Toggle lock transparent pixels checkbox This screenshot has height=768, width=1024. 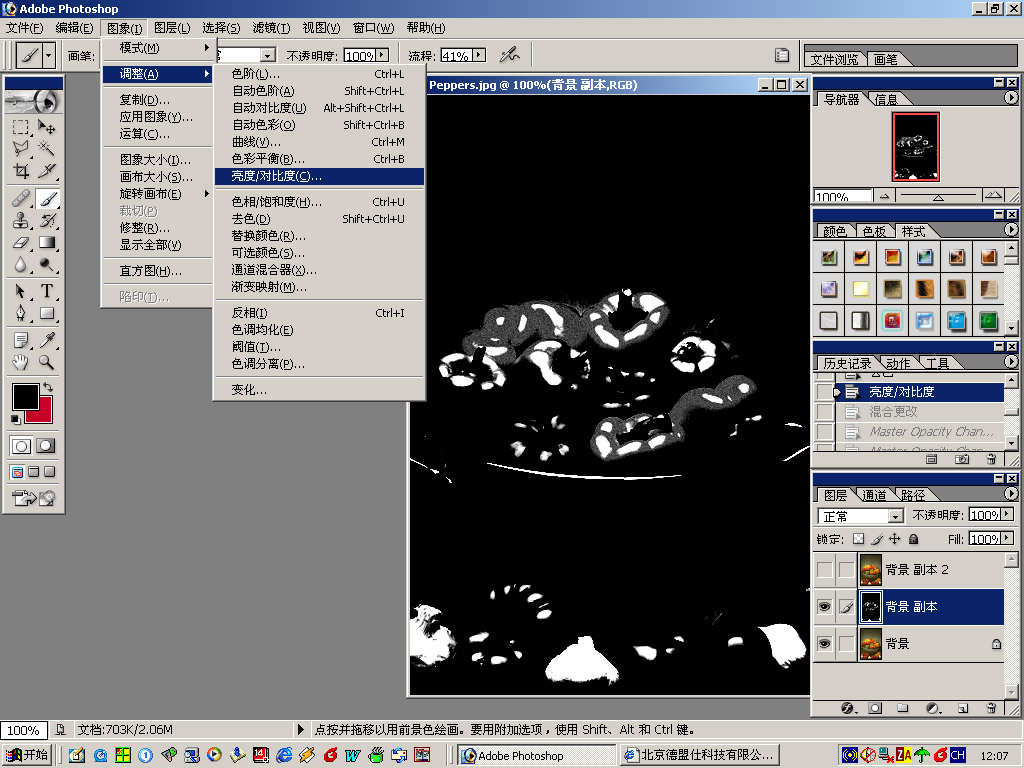click(x=859, y=539)
